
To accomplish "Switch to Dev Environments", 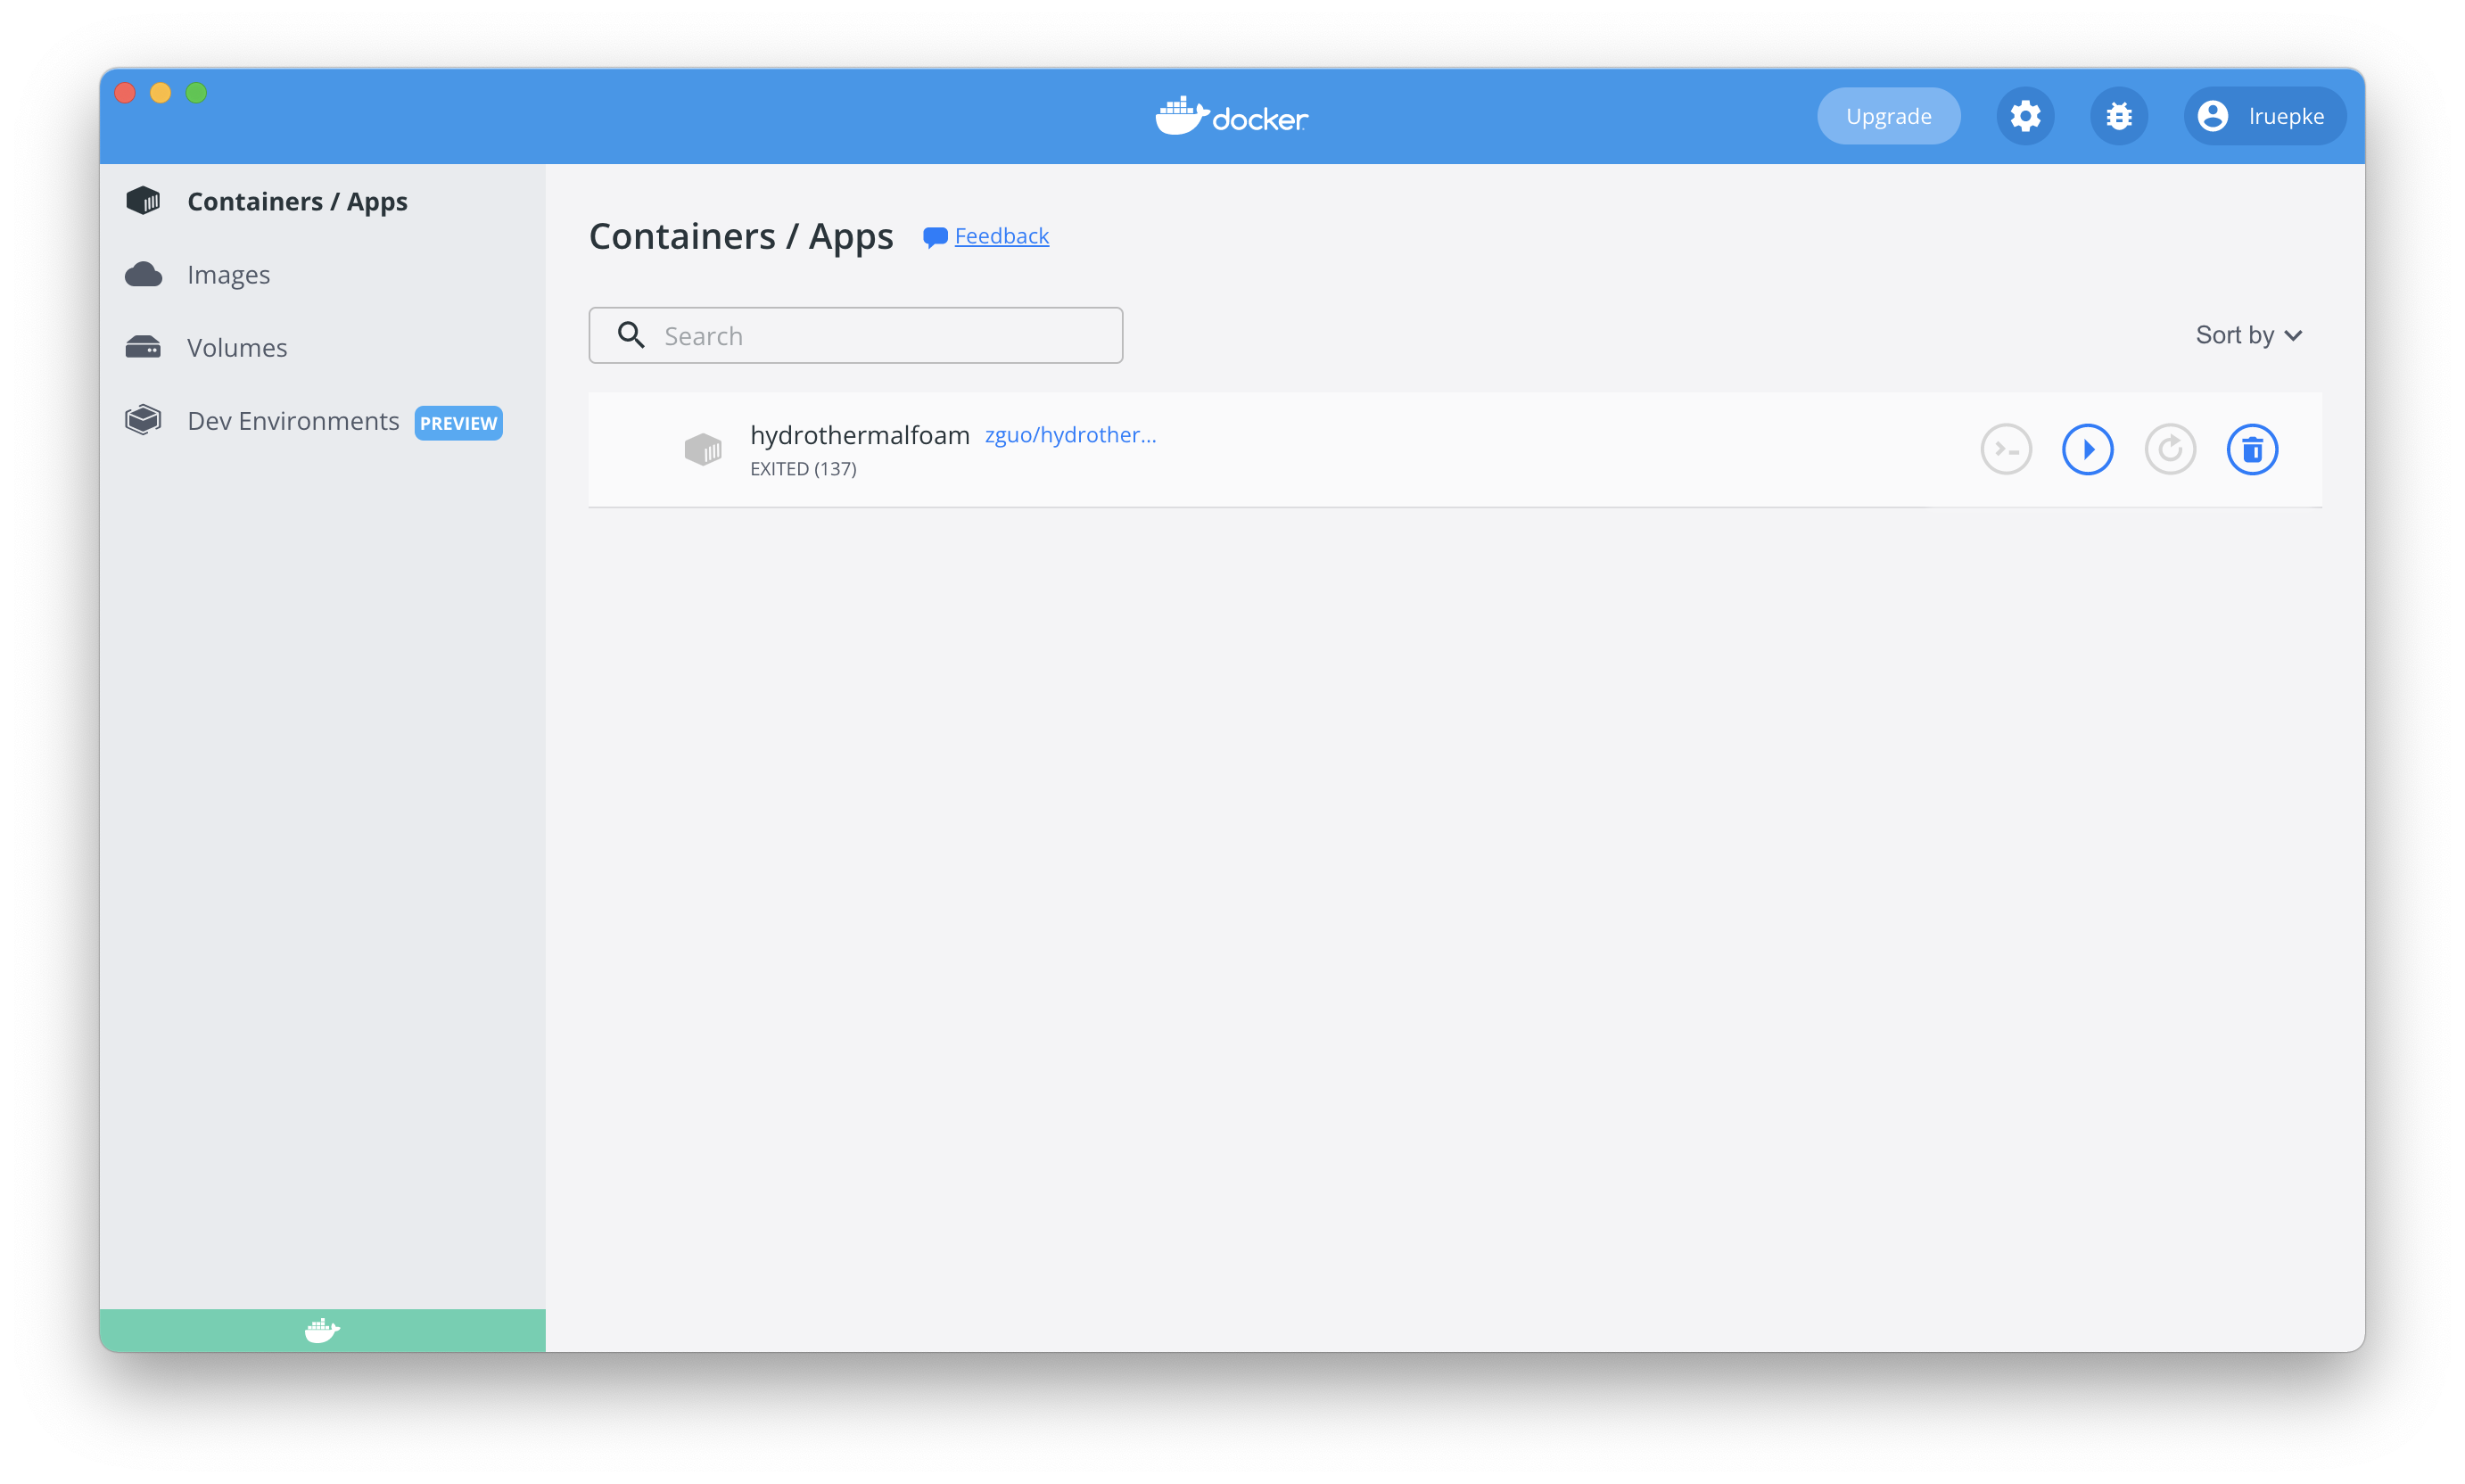I will [x=293, y=421].
